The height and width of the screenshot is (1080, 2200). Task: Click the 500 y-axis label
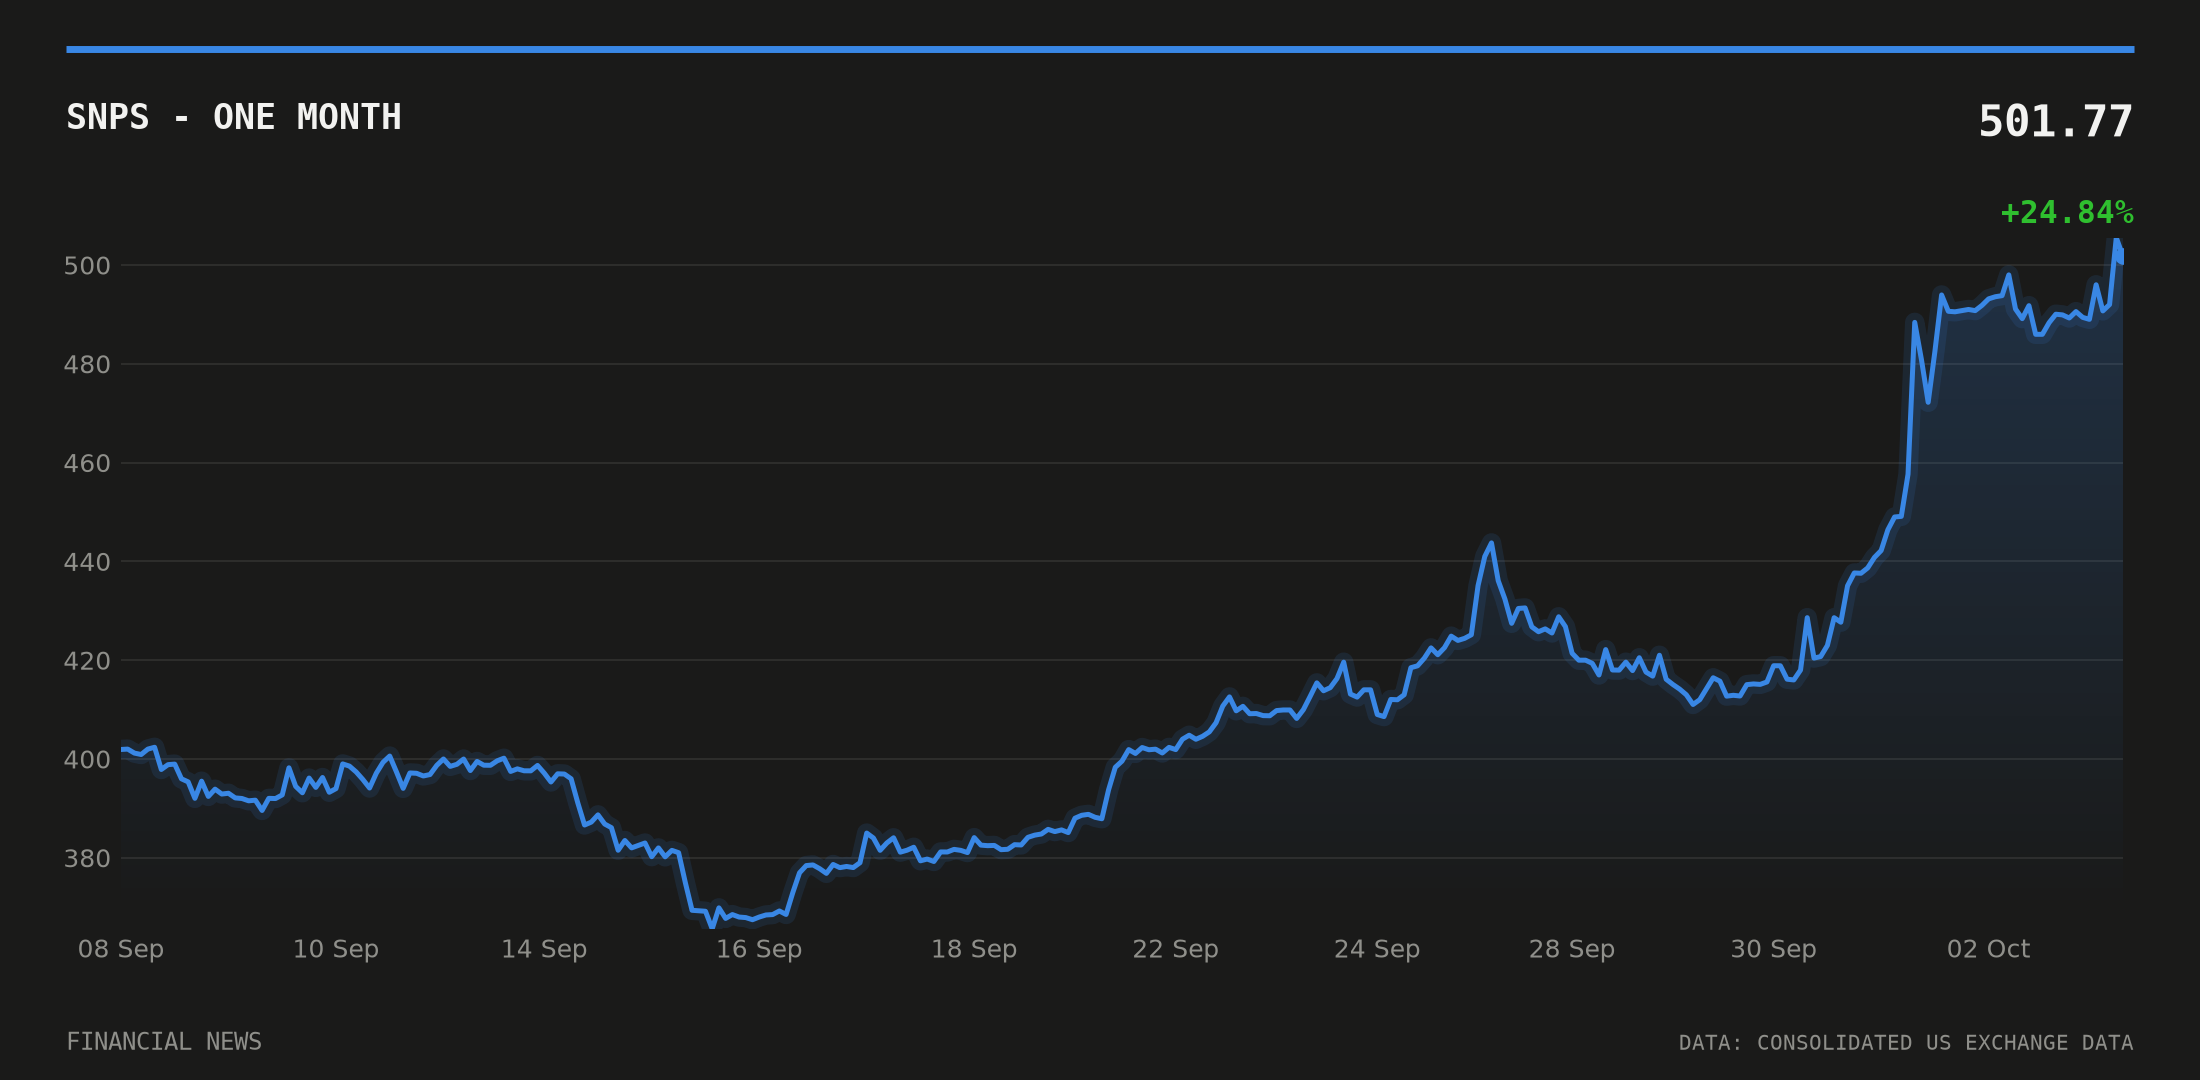[x=87, y=266]
